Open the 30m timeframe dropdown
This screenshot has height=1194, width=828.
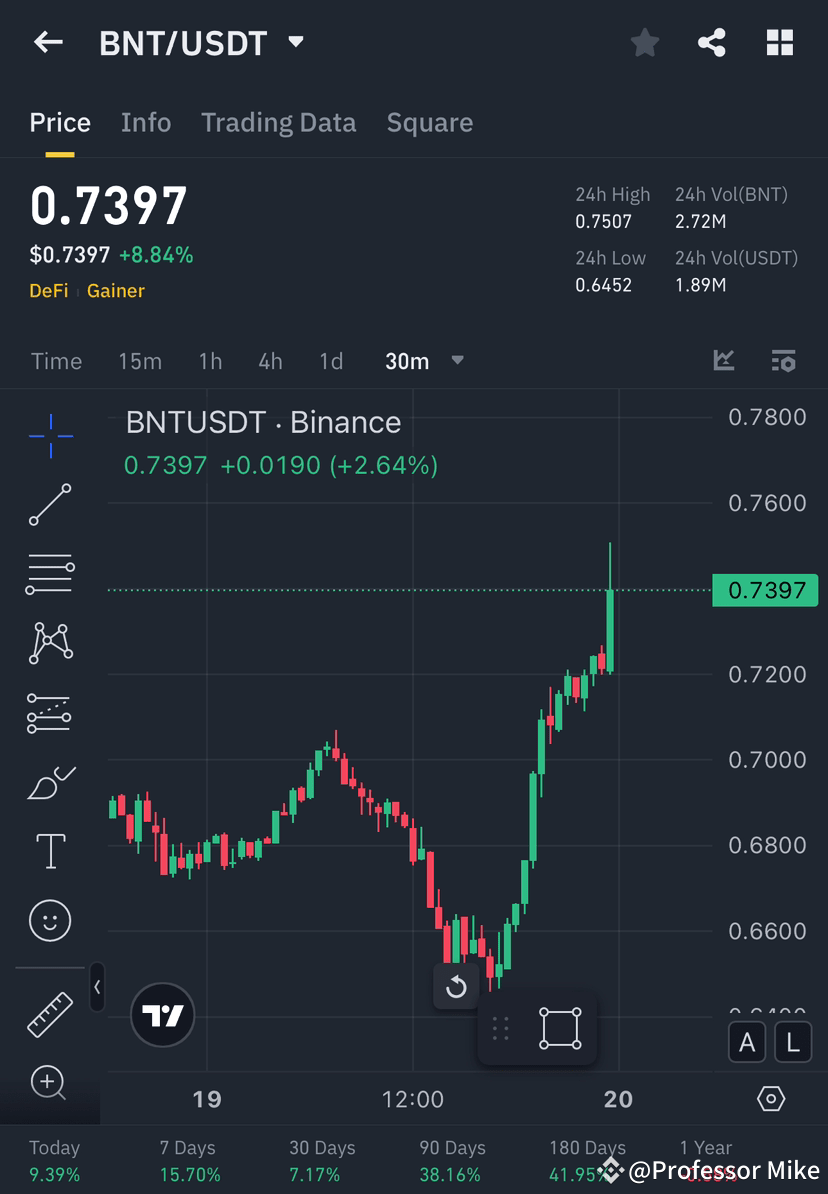point(425,361)
